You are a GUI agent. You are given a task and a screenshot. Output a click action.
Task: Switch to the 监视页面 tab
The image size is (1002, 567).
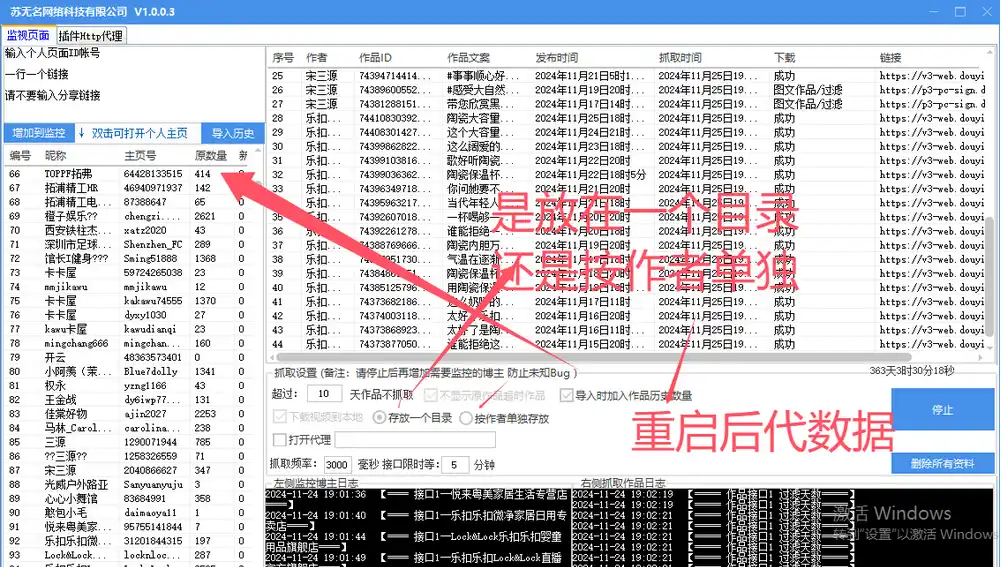click(28, 35)
